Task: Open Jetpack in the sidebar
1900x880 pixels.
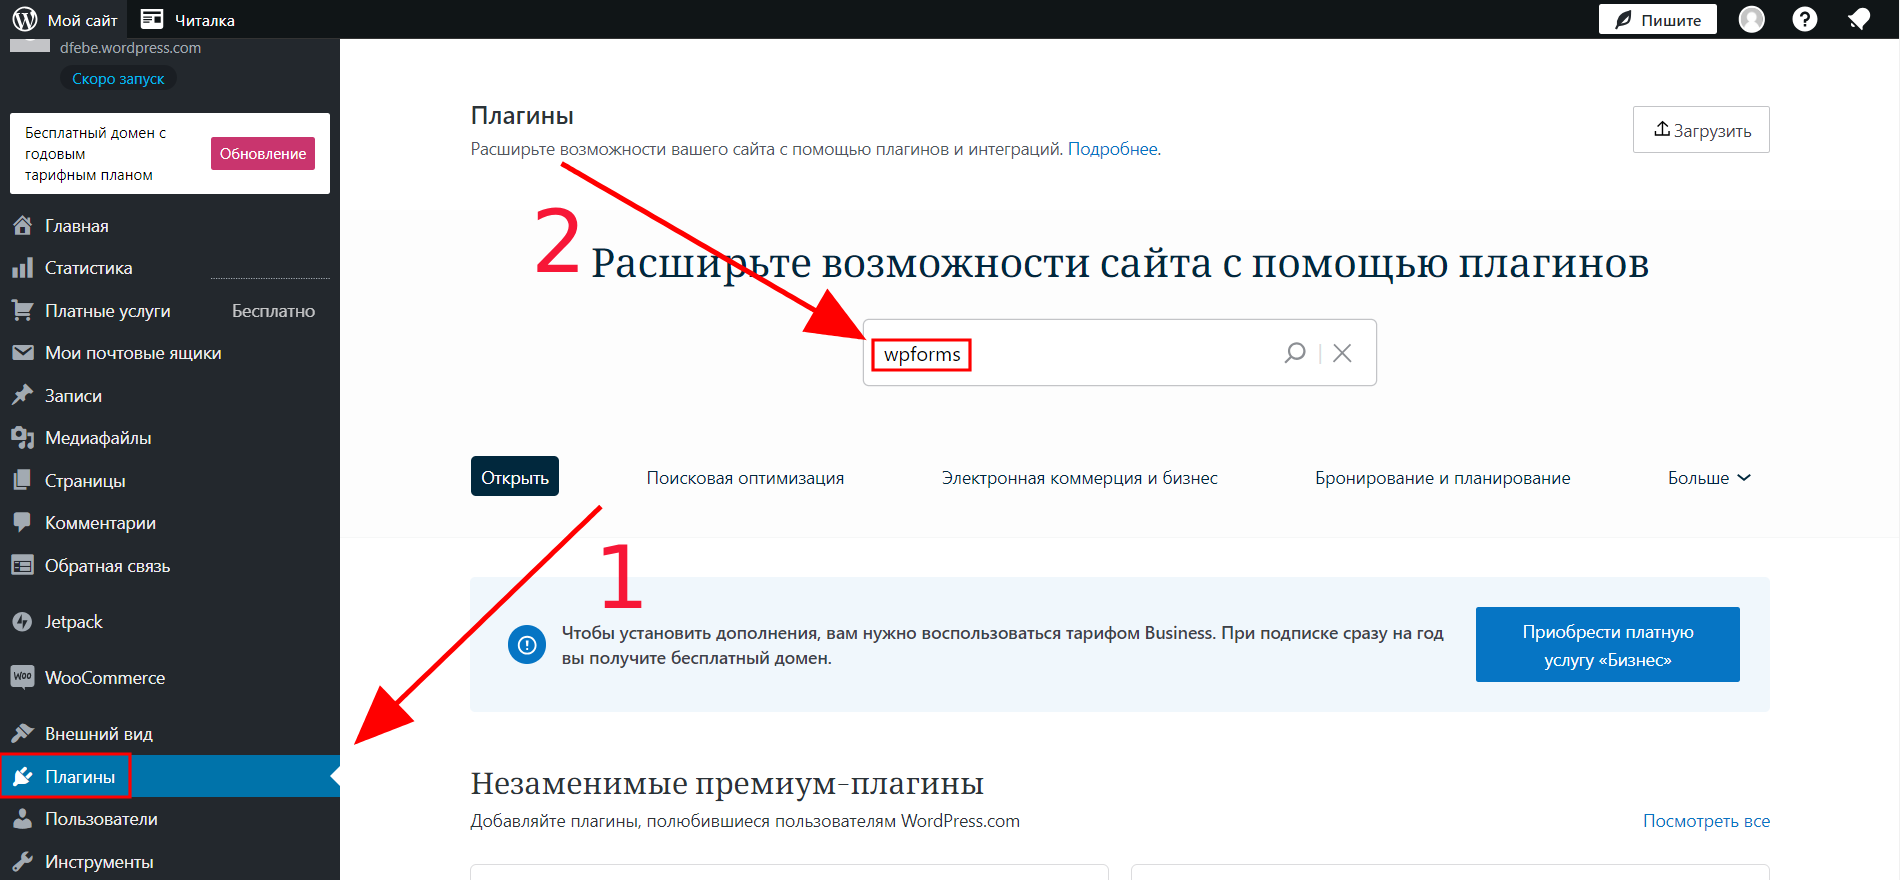Action: tap(74, 622)
